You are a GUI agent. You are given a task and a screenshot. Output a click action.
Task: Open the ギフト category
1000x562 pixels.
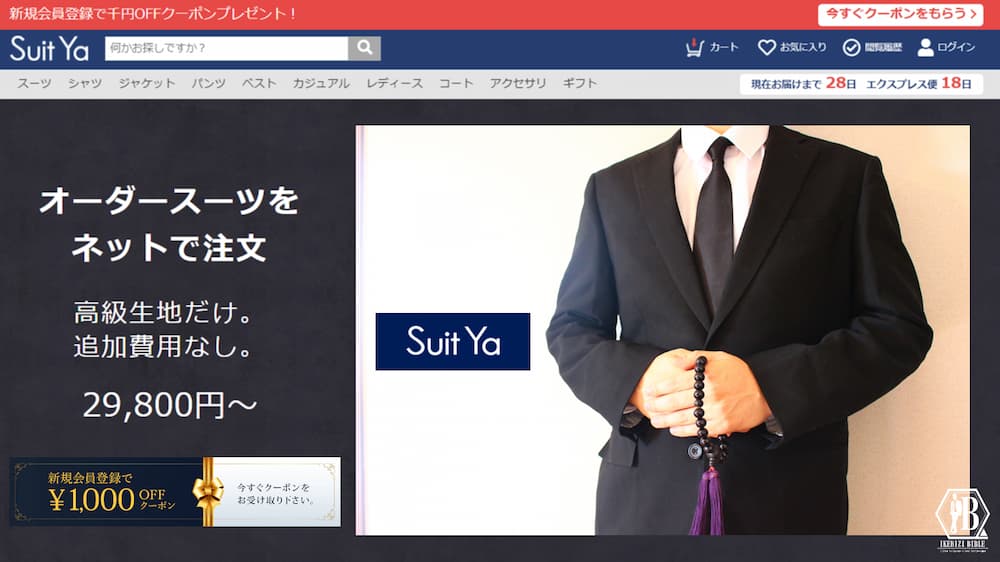(580, 84)
